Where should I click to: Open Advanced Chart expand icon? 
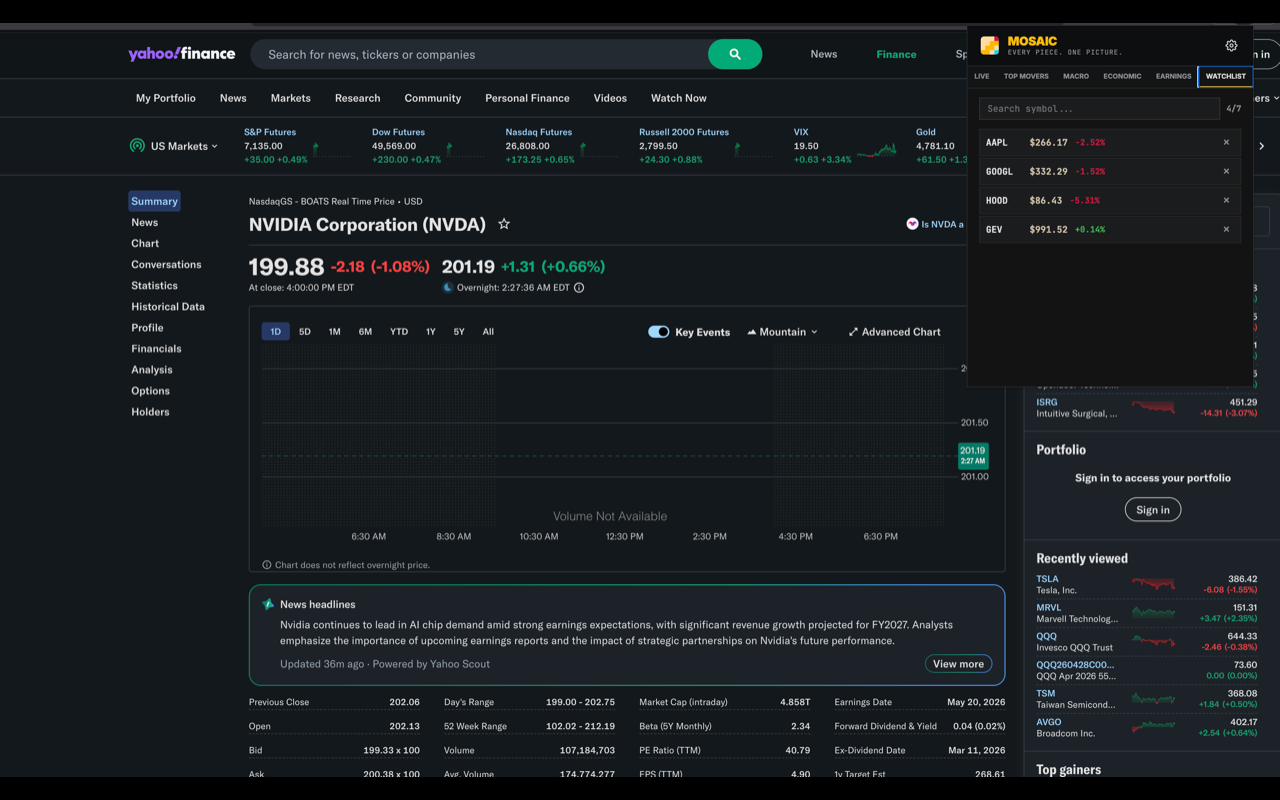point(853,332)
